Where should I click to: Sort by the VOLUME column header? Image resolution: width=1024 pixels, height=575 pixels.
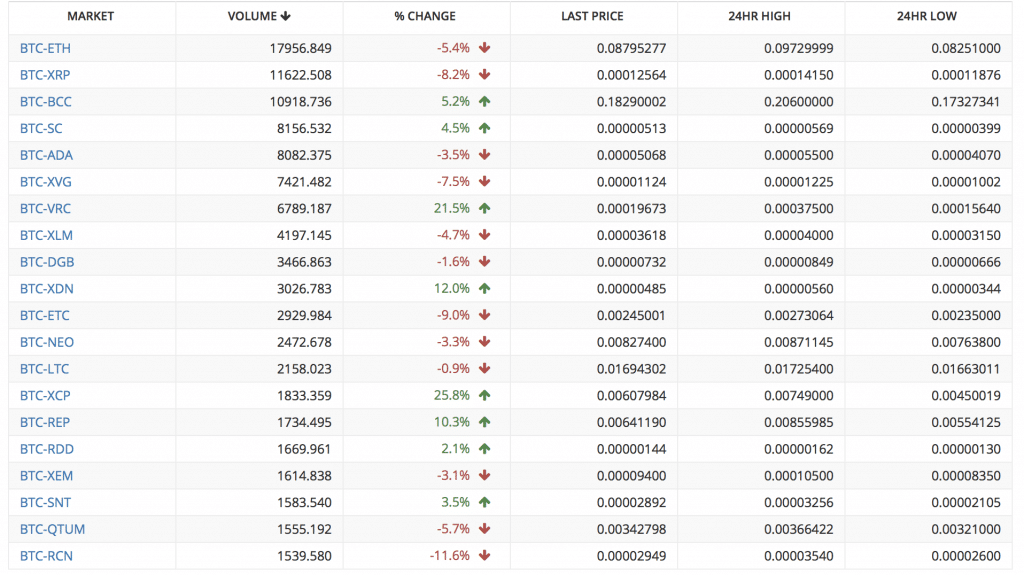[259, 16]
